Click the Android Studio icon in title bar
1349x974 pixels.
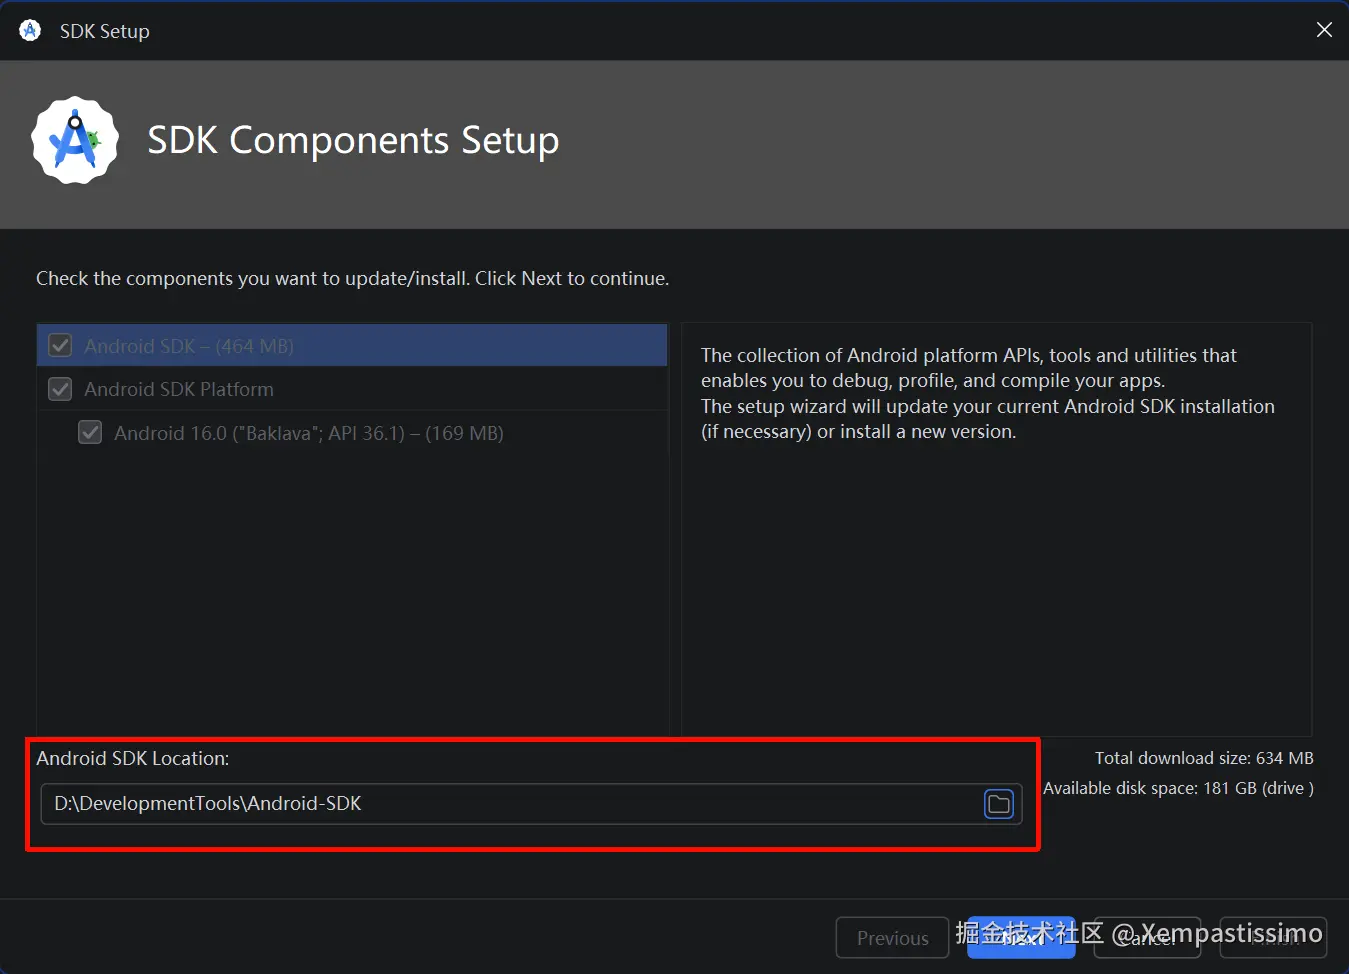point(30,31)
